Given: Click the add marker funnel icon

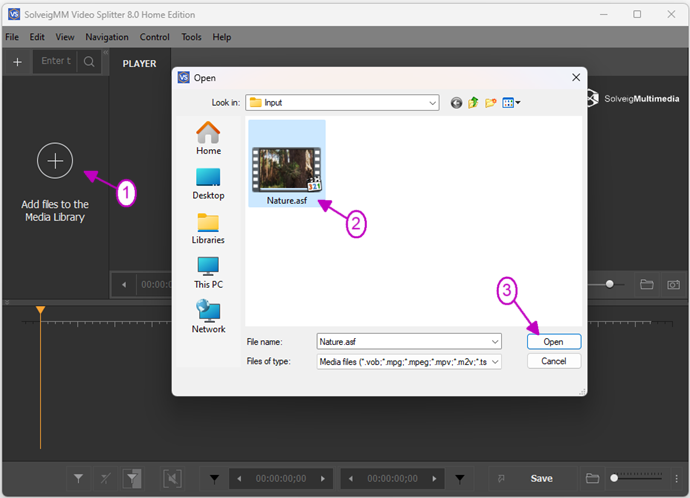Looking at the screenshot, I should point(78,479).
